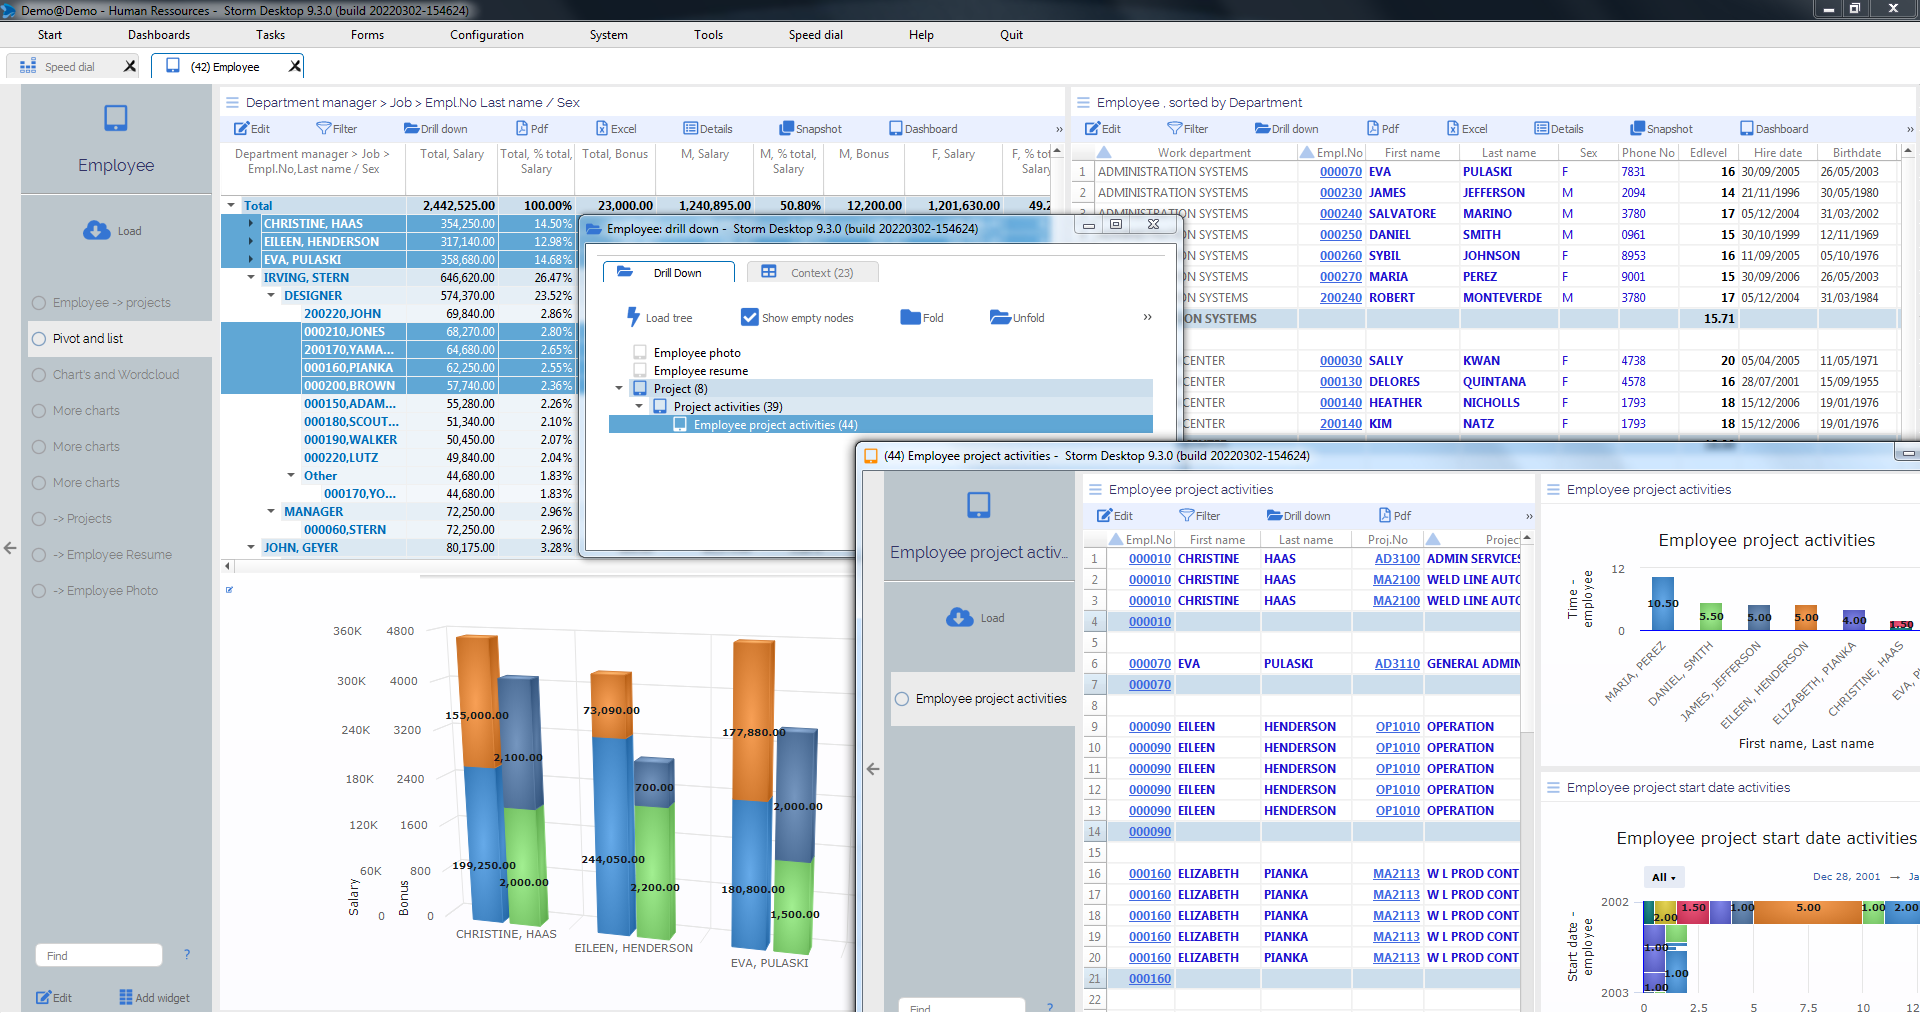Image resolution: width=1920 pixels, height=1014 pixels.
Task: Export Department manager pivot to Pdf
Action: [532, 129]
